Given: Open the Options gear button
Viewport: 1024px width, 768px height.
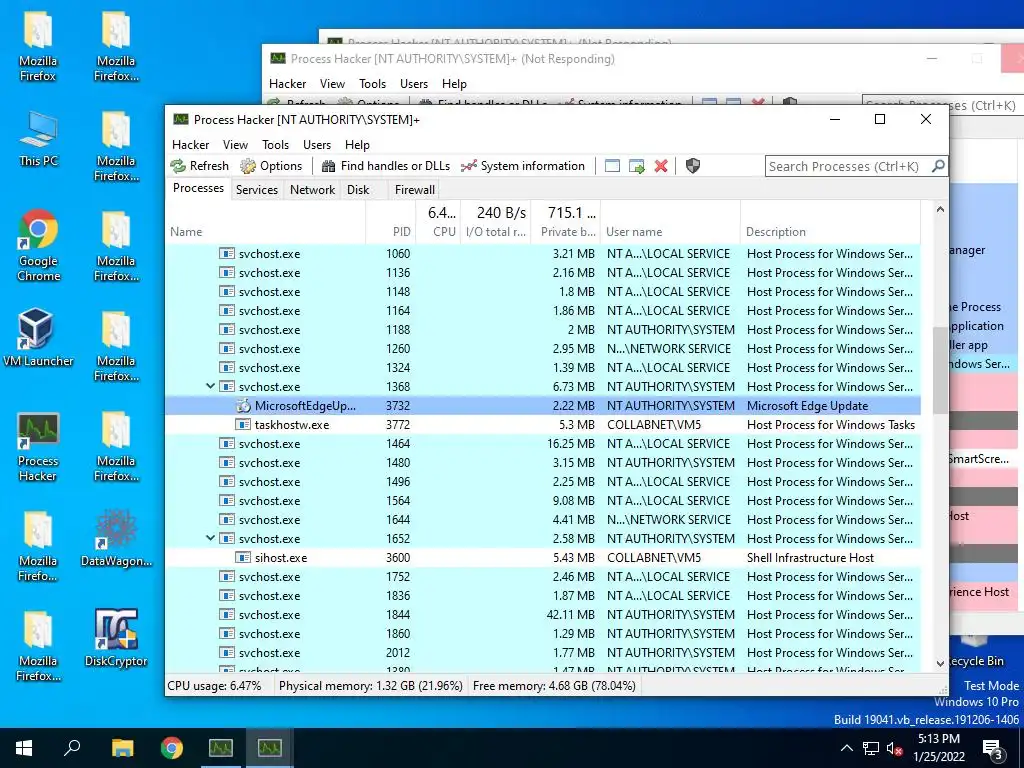Looking at the screenshot, I should tap(271, 166).
